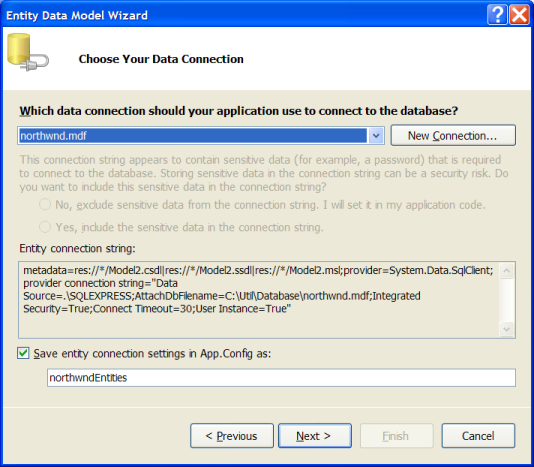Click the scroll down arrow in connection string box
Image resolution: width=534 pixels, height=467 pixels.
point(506,329)
